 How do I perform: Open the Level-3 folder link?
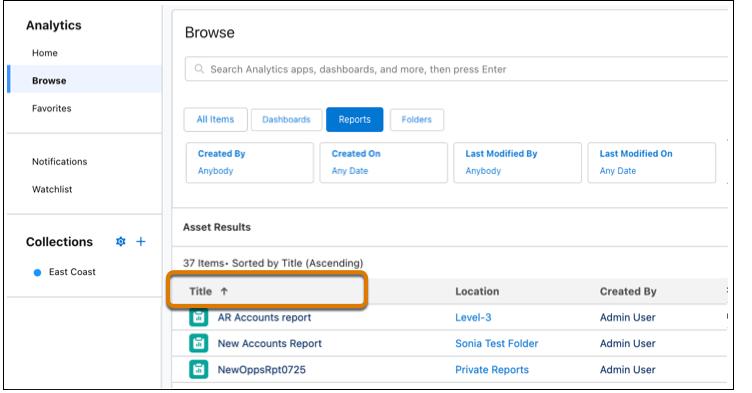tap(473, 317)
